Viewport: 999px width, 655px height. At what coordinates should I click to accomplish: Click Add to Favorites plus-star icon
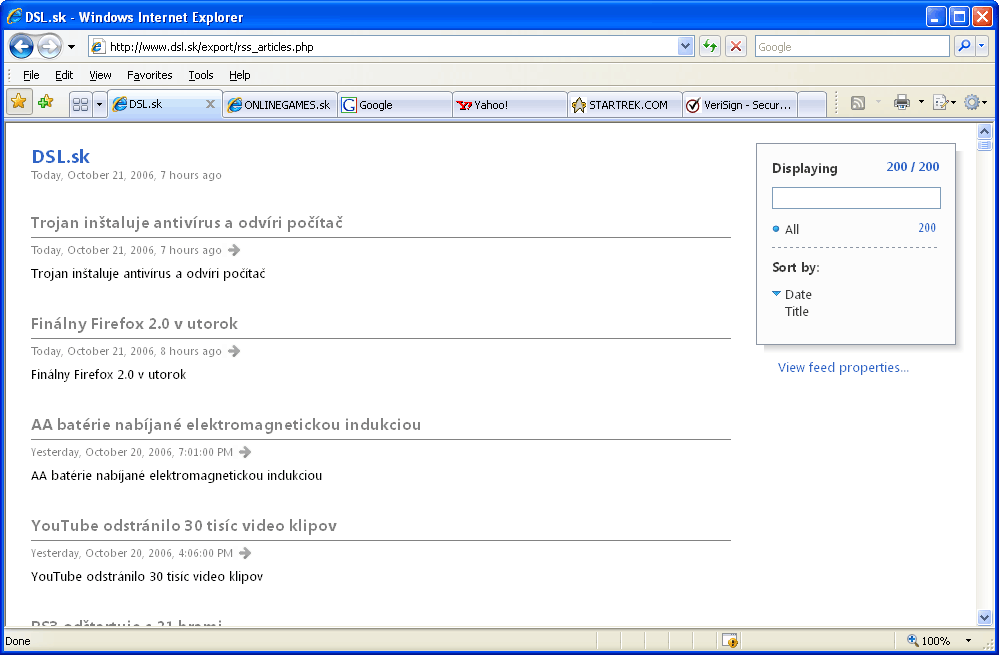click(x=45, y=102)
